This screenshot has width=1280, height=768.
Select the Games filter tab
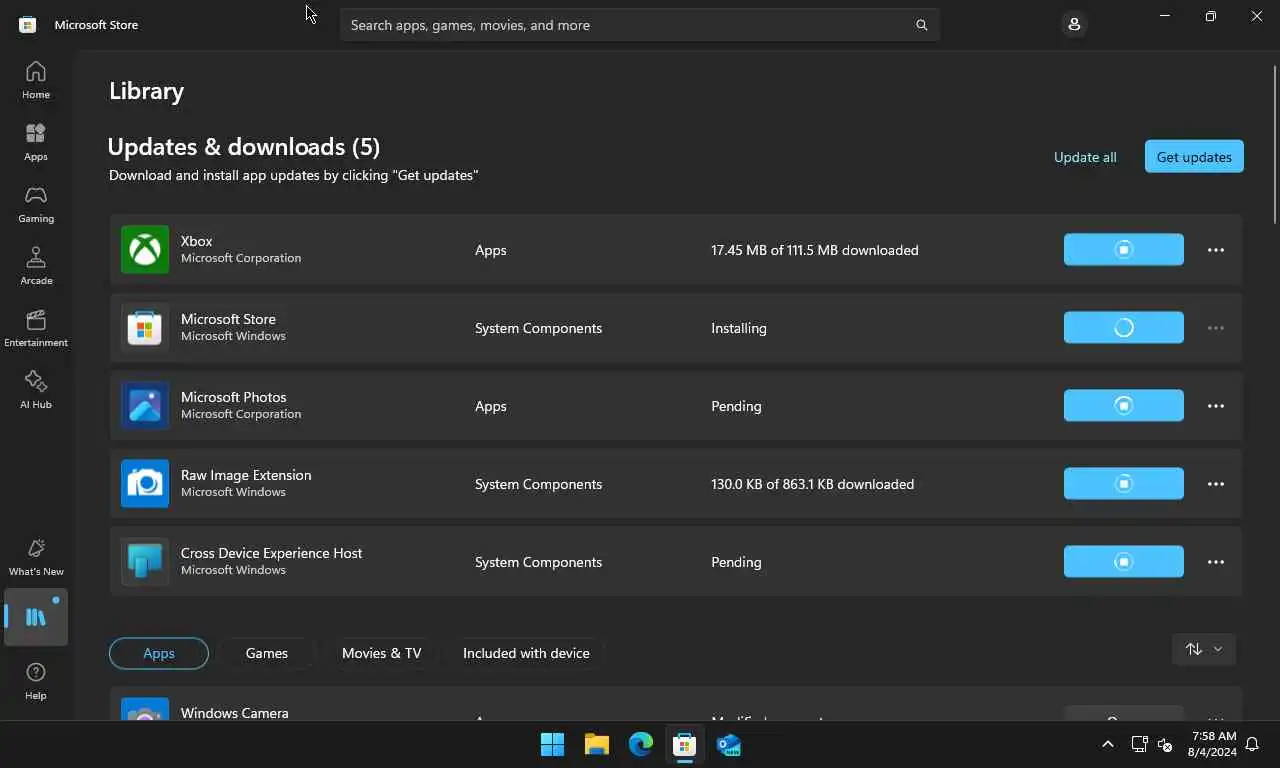coord(267,653)
